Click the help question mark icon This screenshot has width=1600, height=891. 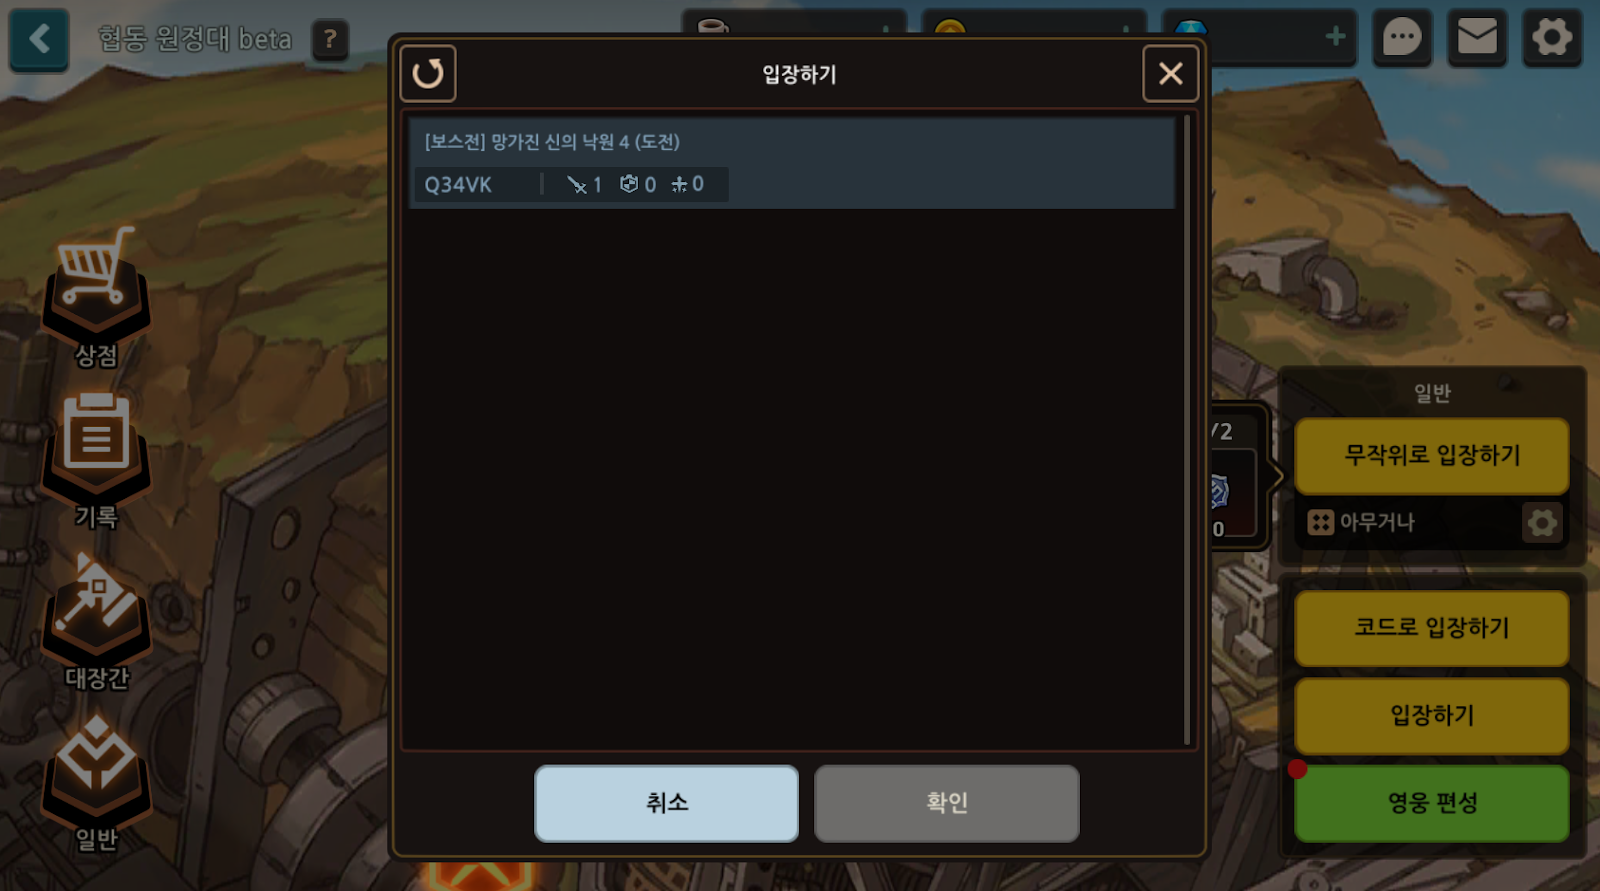(x=330, y=40)
